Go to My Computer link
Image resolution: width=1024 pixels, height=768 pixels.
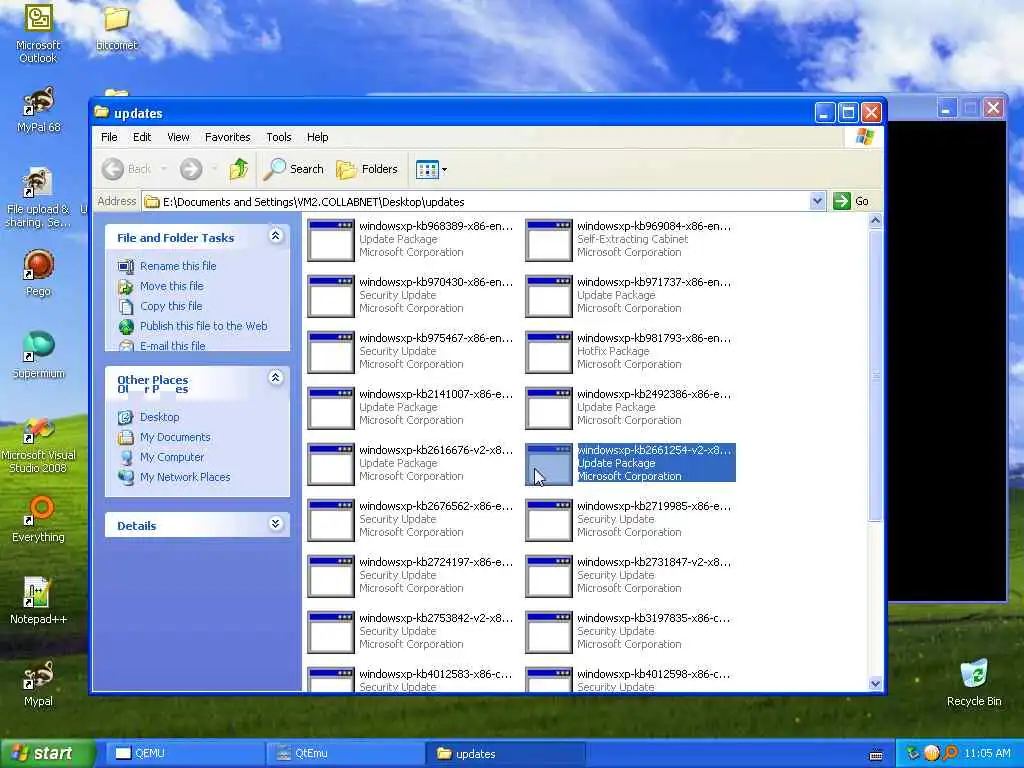[x=172, y=457]
